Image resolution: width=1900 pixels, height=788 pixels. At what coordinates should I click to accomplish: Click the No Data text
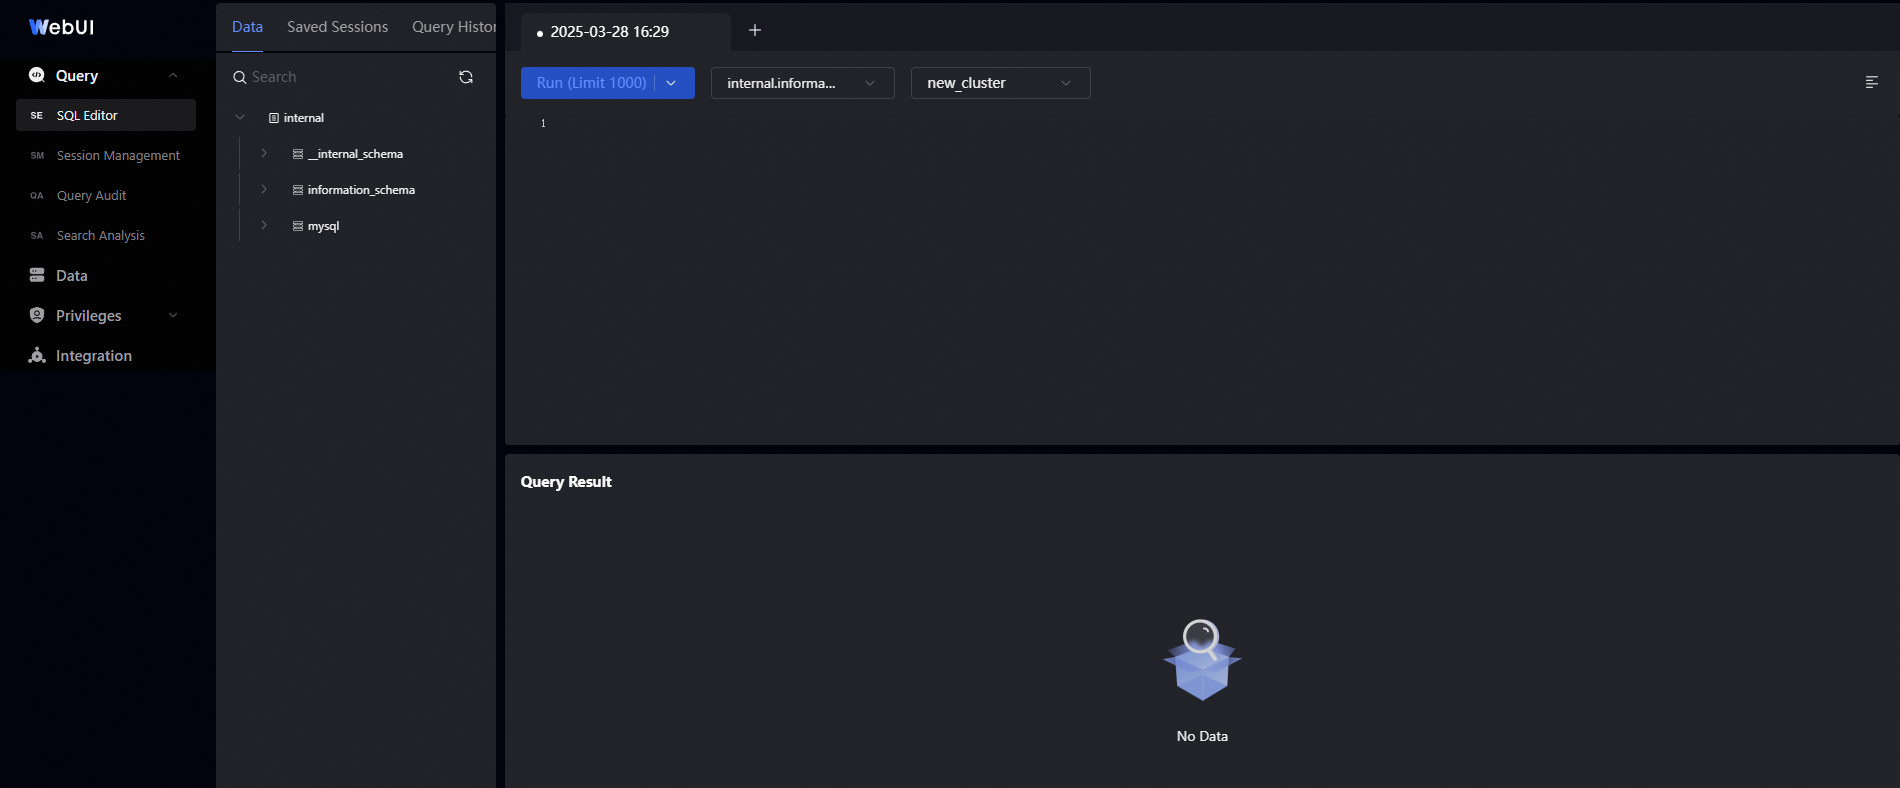(1202, 736)
